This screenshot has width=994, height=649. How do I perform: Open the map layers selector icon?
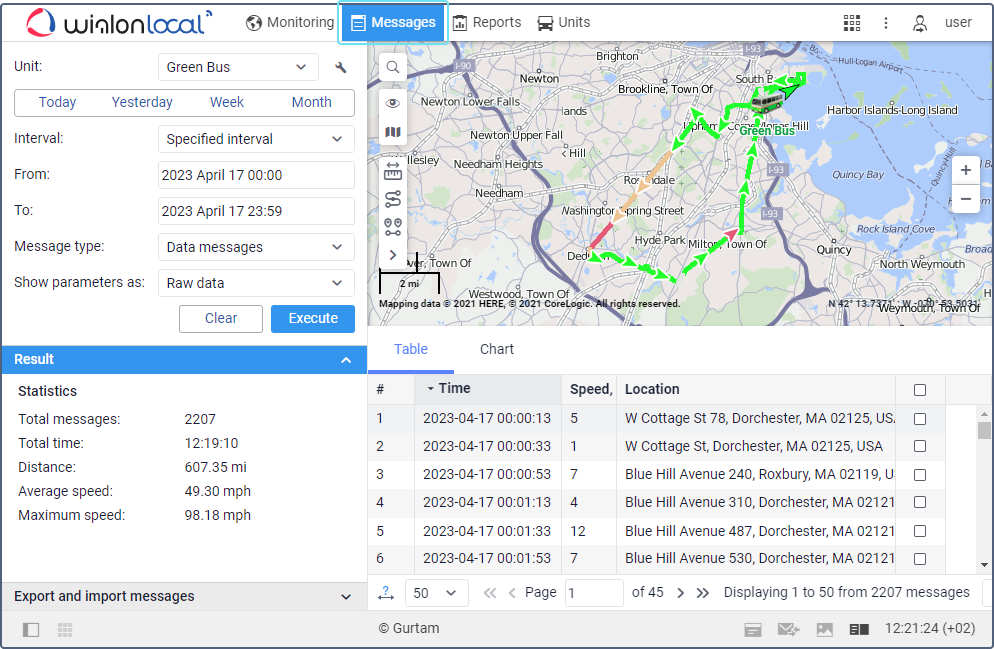click(393, 132)
